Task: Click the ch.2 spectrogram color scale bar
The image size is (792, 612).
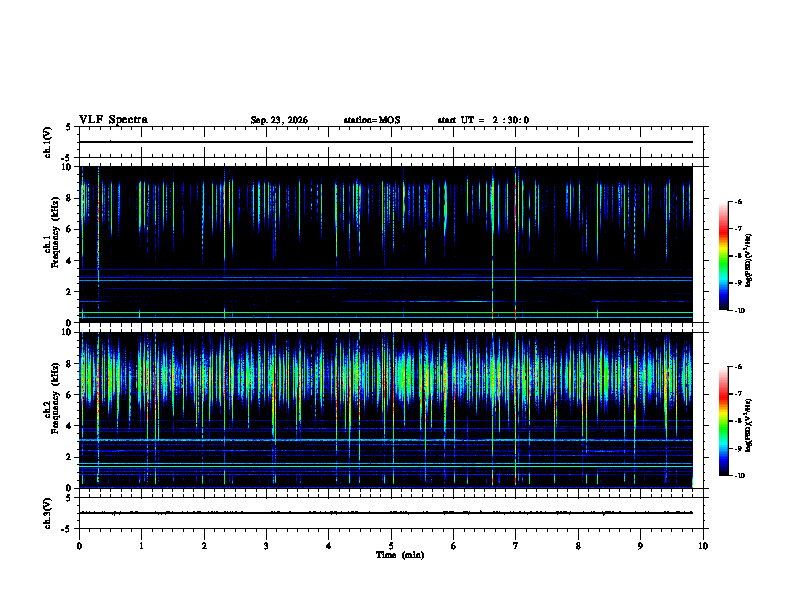Action: (723, 421)
